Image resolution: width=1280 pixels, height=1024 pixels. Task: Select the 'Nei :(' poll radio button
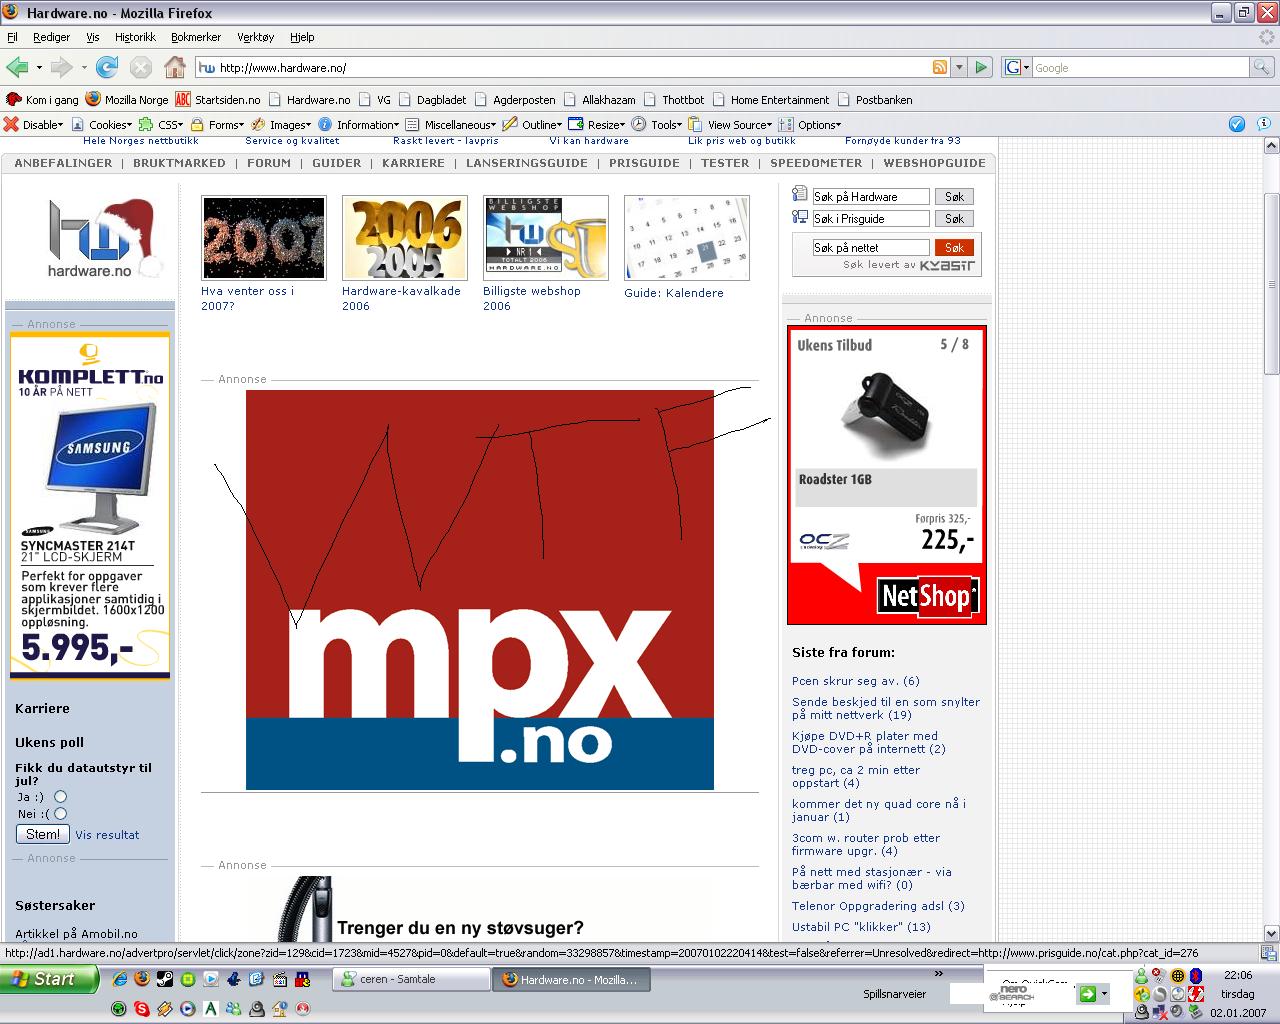click(60, 814)
